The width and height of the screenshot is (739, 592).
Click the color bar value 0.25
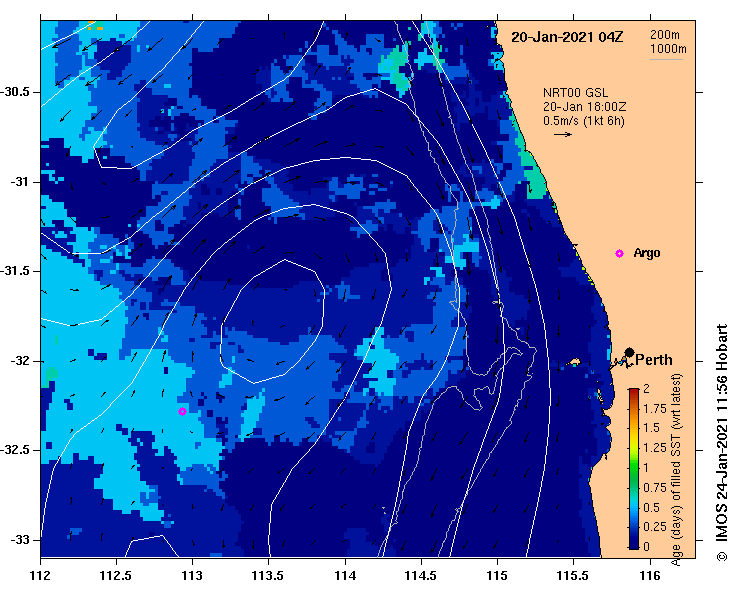655,527
